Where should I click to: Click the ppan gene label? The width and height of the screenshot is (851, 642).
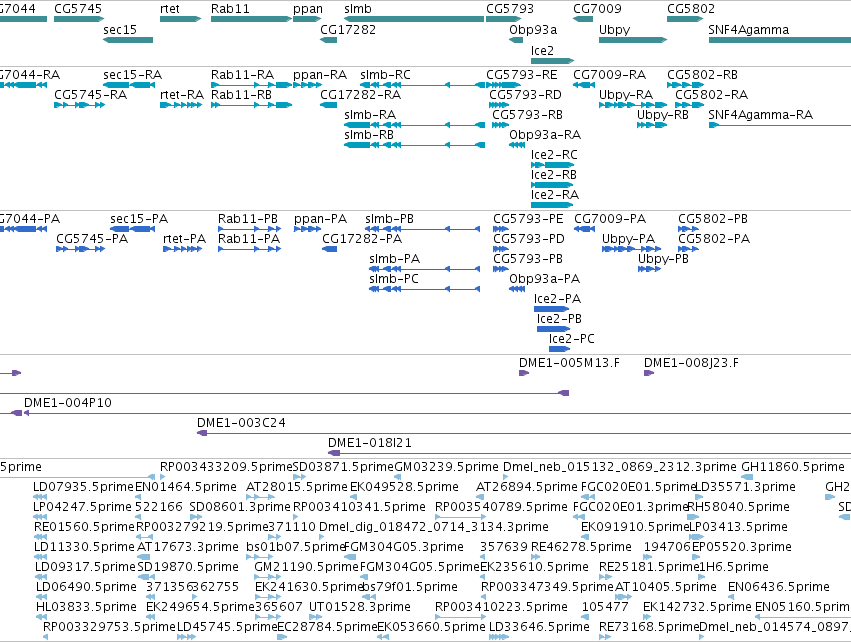[308, 9]
